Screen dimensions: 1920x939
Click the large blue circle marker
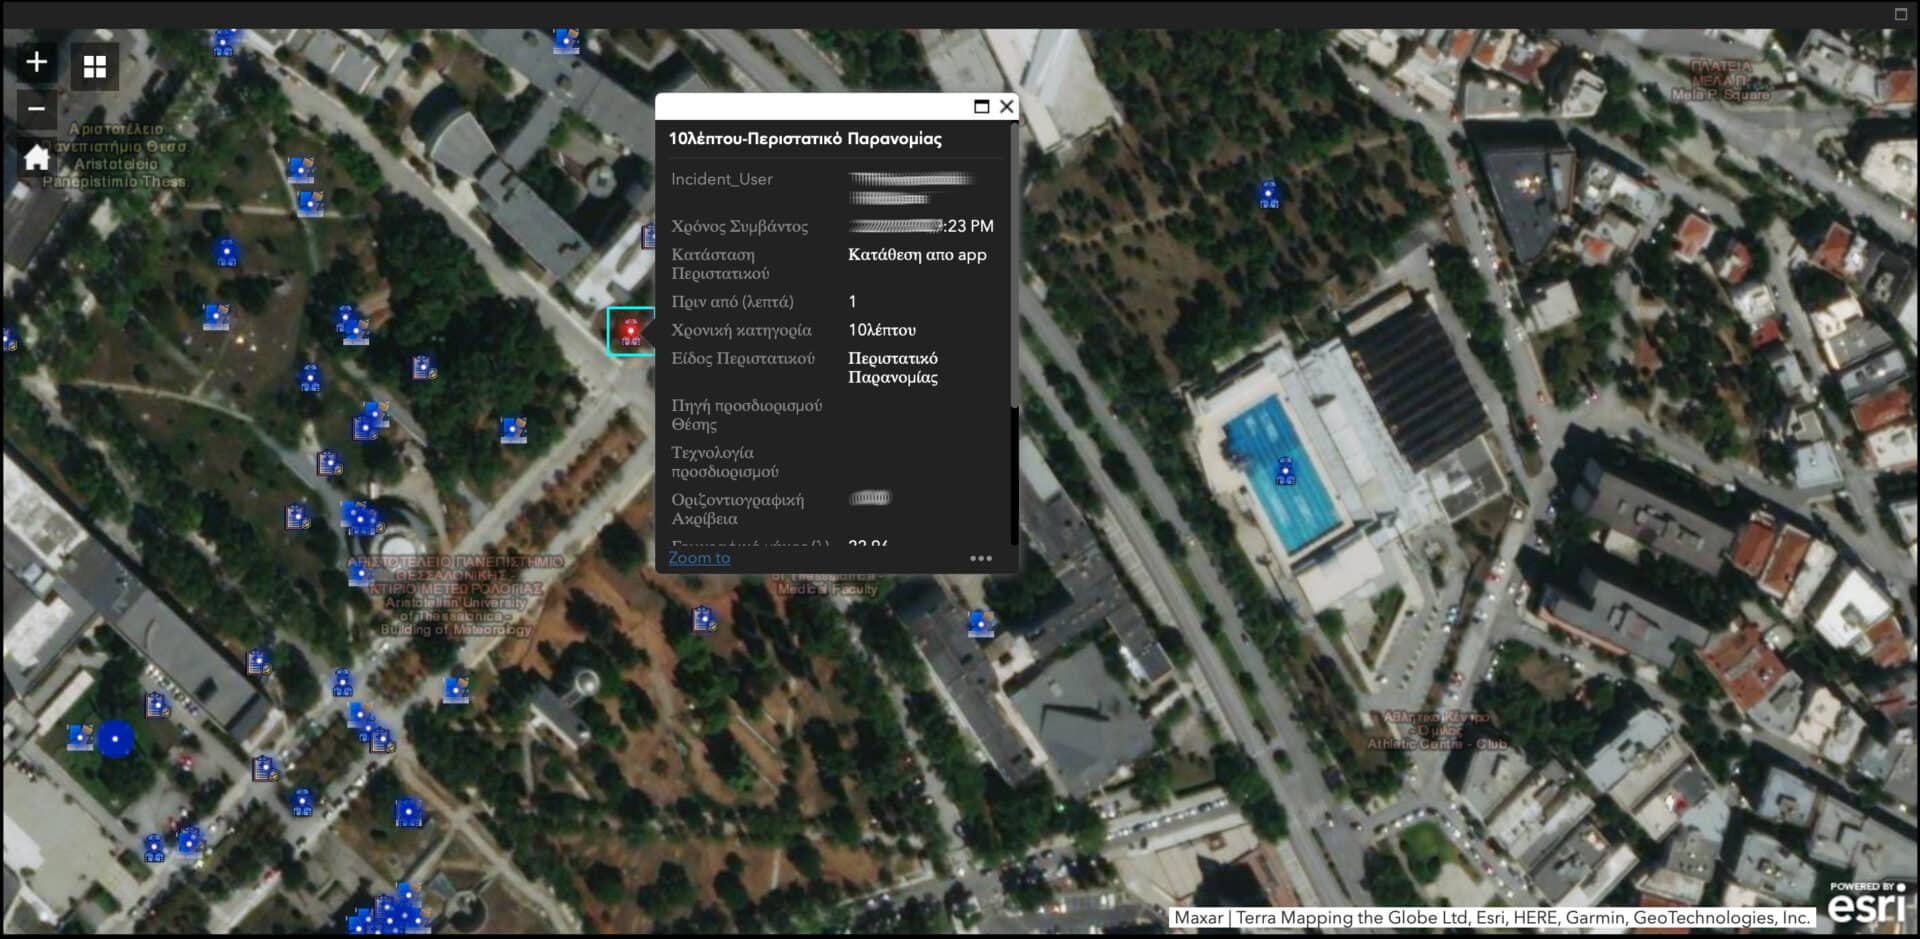click(116, 739)
